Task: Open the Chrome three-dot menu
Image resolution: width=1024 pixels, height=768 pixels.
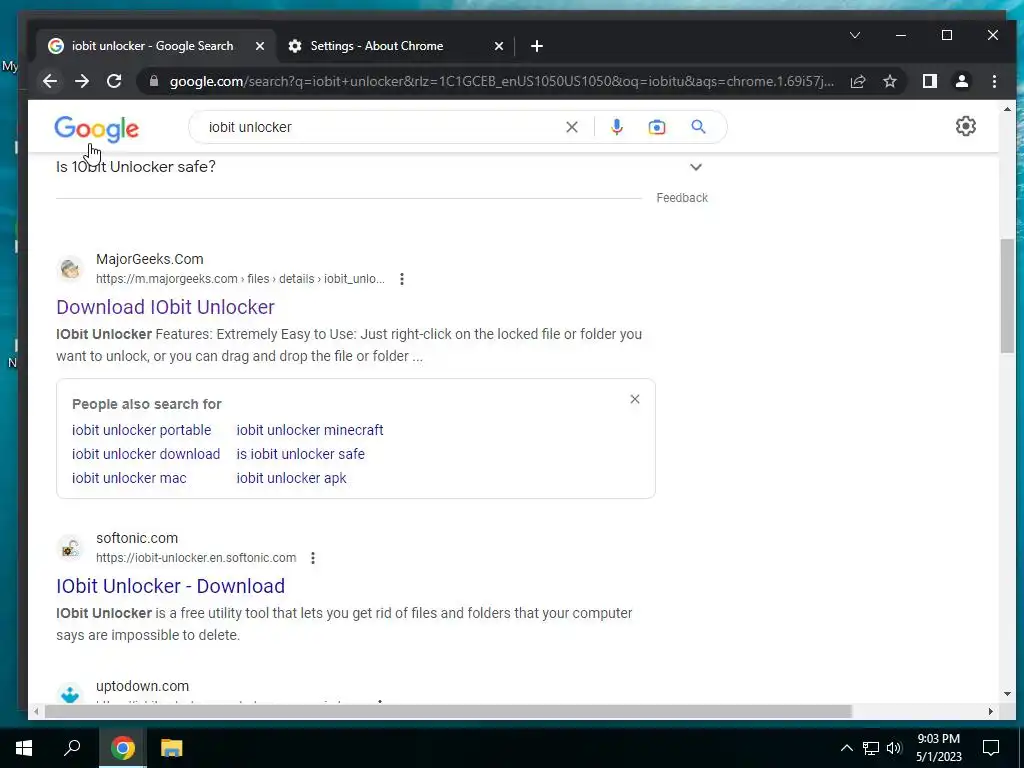Action: point(994,82)
